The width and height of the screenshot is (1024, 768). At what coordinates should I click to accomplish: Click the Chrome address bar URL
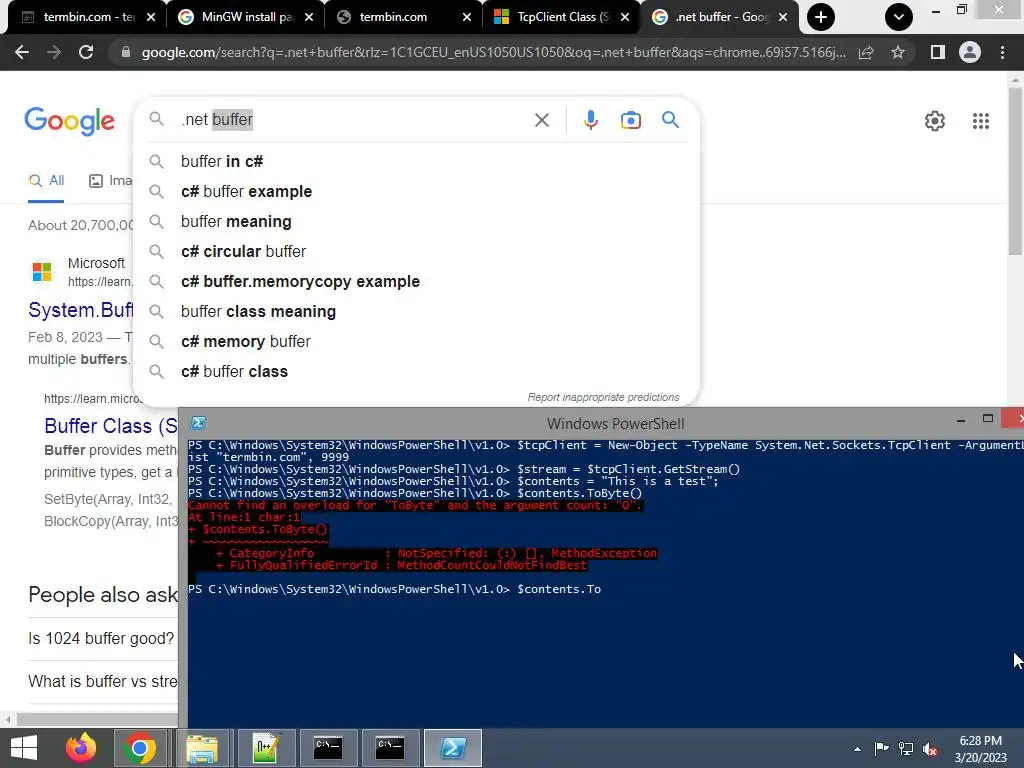[493, 52]
